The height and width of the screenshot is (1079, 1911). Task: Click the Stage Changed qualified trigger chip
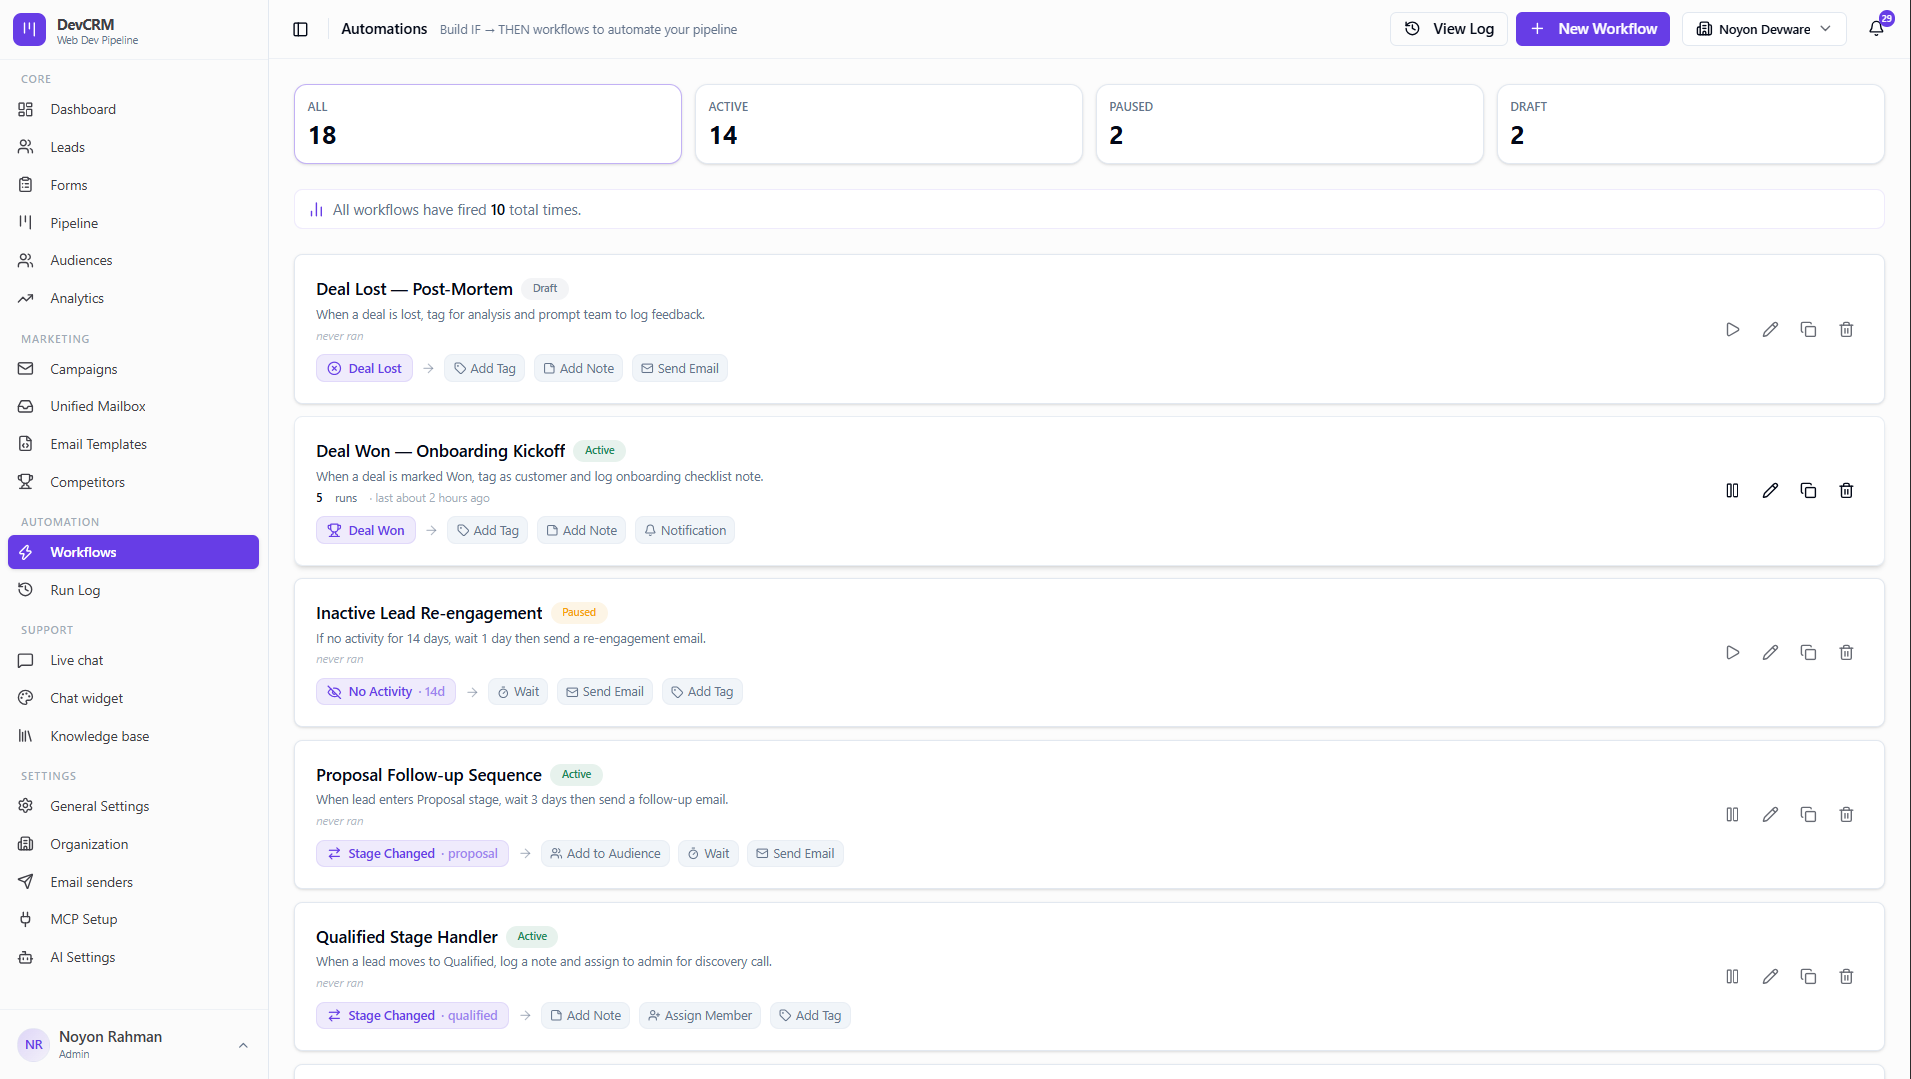(x=412, y=1015)
